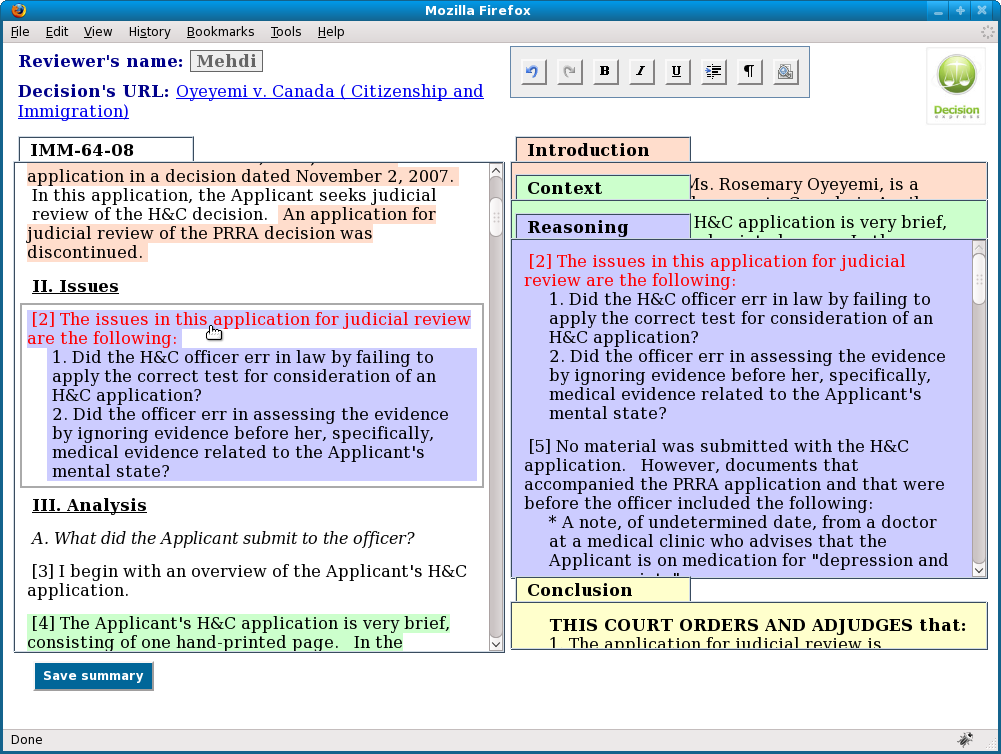The image size is (1001, 754).
Task: Click the magnifier preview toolbar icon
Action: pyautogui.click(x=785, y=72)
